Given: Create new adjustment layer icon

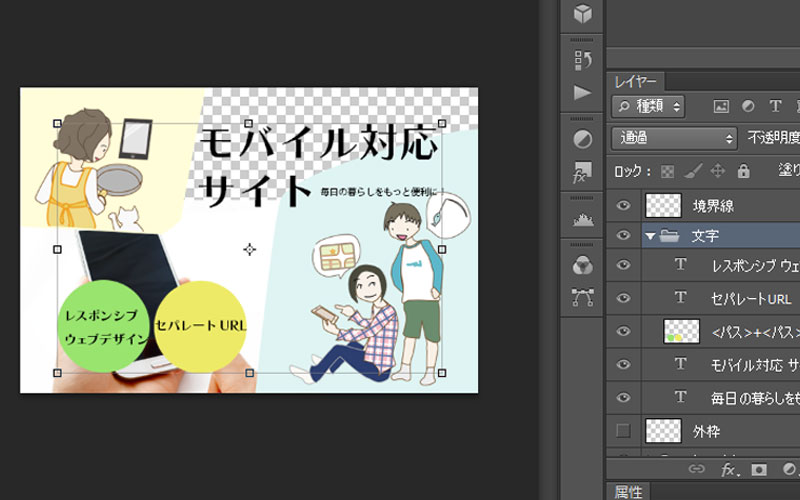Looking at the screenshot, I should (x=790, y=469).
